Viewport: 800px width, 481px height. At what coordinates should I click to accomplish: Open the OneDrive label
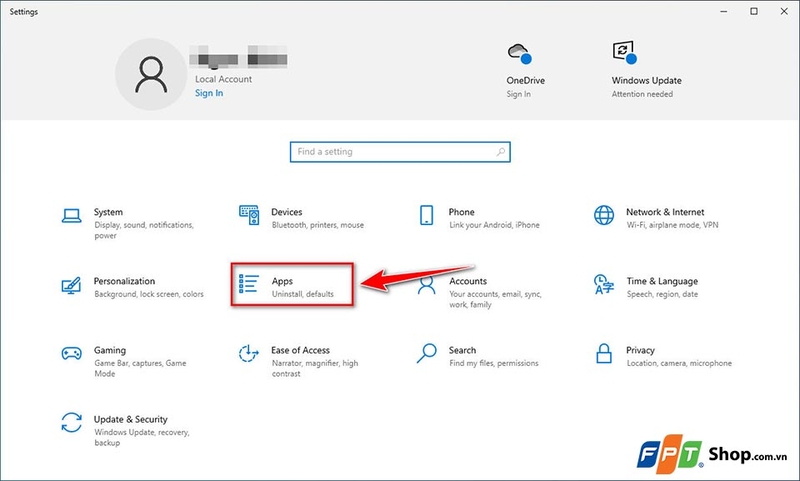click(x=526, y=80)
